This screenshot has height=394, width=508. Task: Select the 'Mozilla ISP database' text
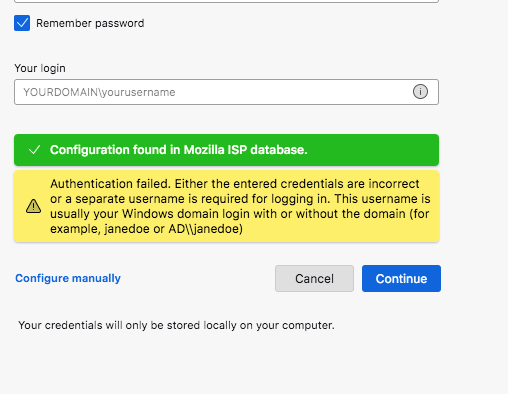pyautogui.click(x=245, y=150)
